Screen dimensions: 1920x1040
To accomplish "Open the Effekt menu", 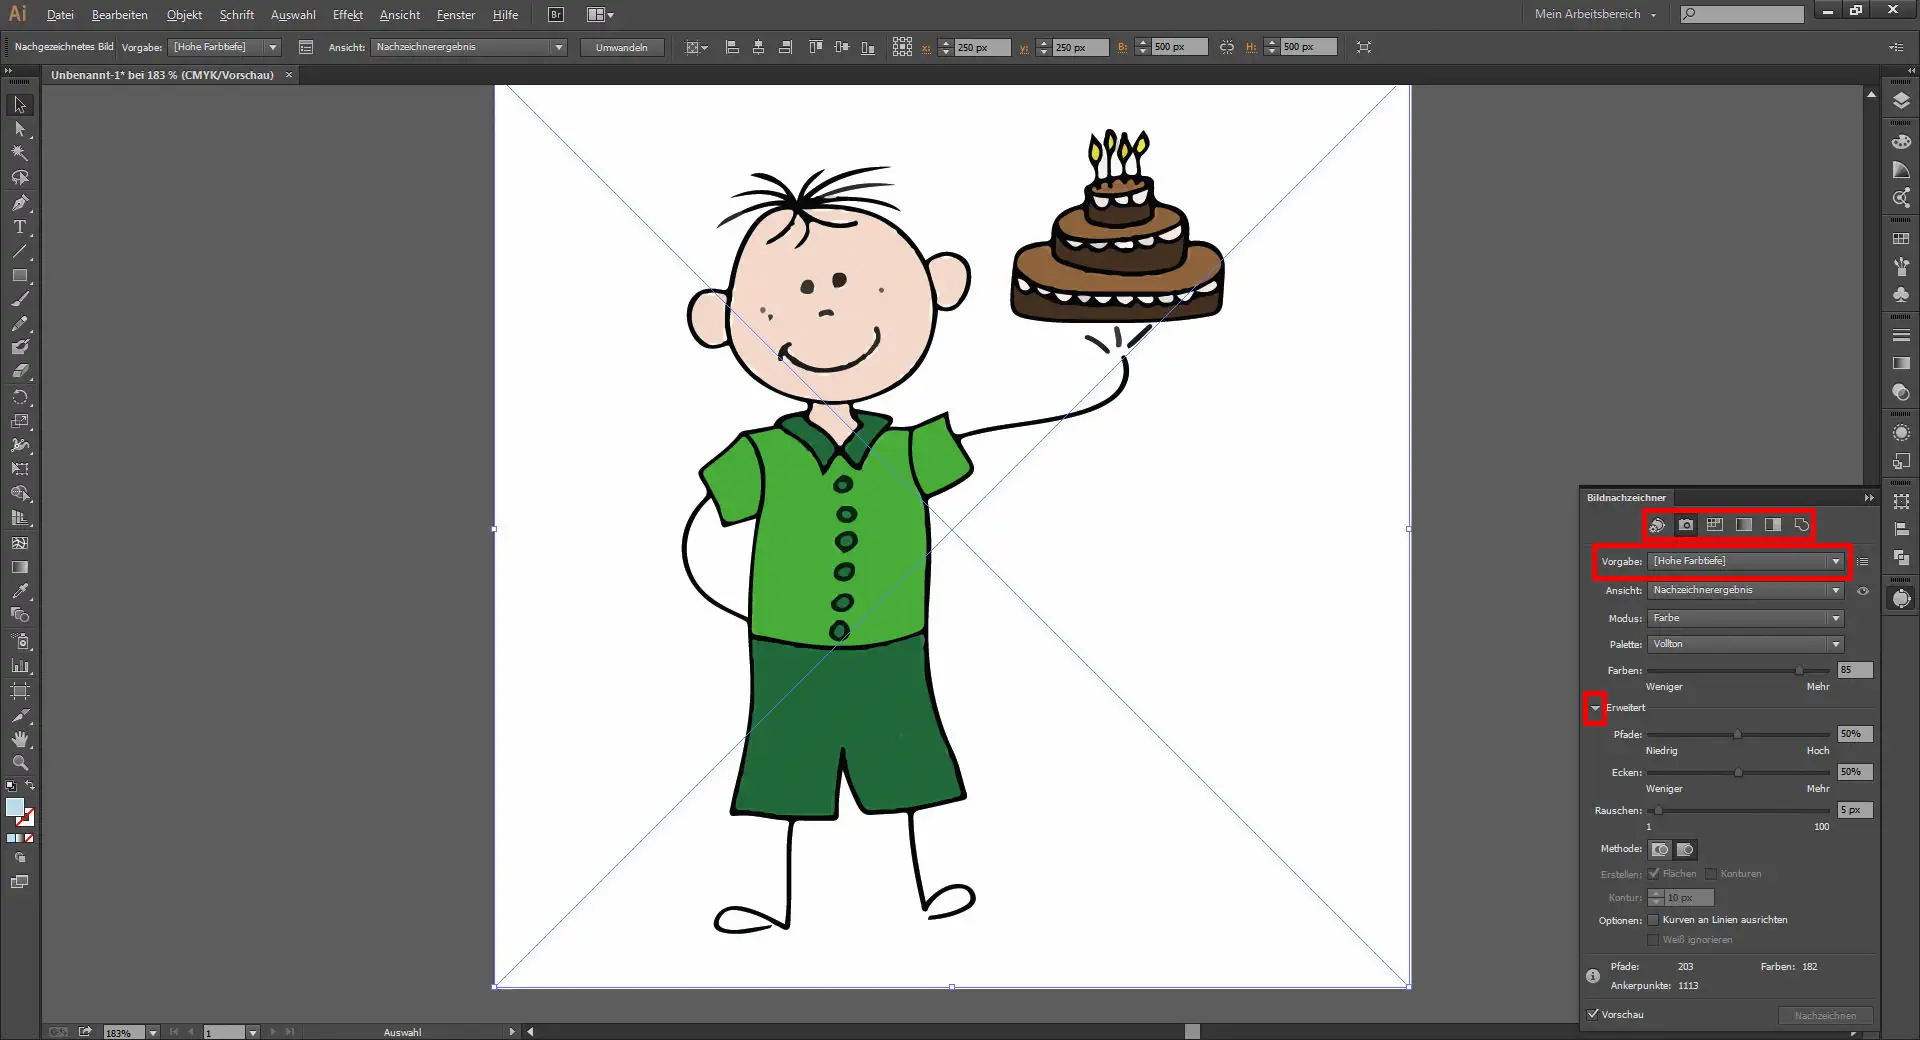I will [x=347, y=15].
